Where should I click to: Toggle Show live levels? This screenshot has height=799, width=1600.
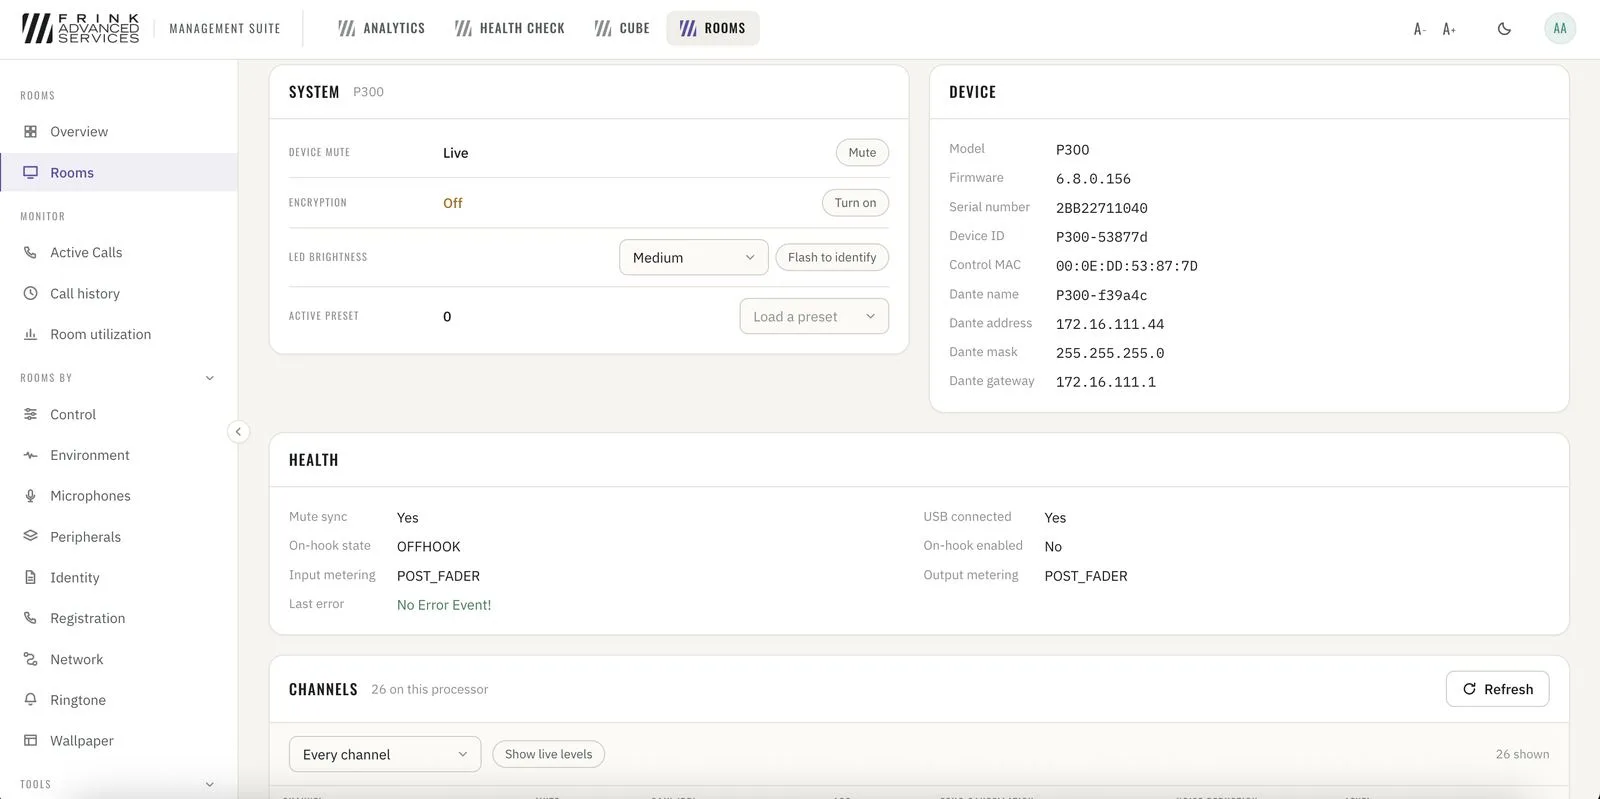click(548, 754)
